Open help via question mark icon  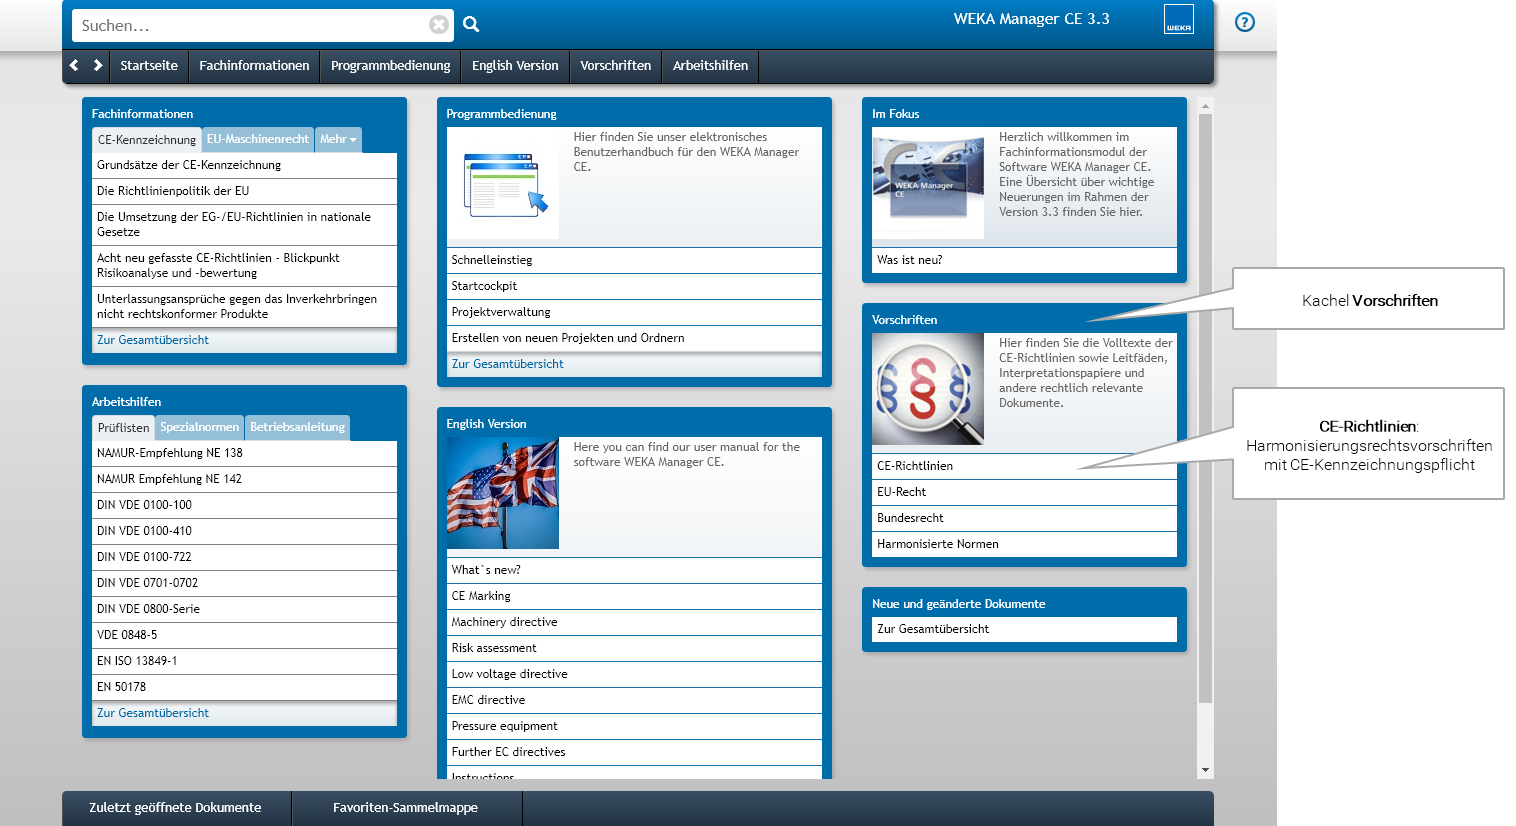[1244, 22]
